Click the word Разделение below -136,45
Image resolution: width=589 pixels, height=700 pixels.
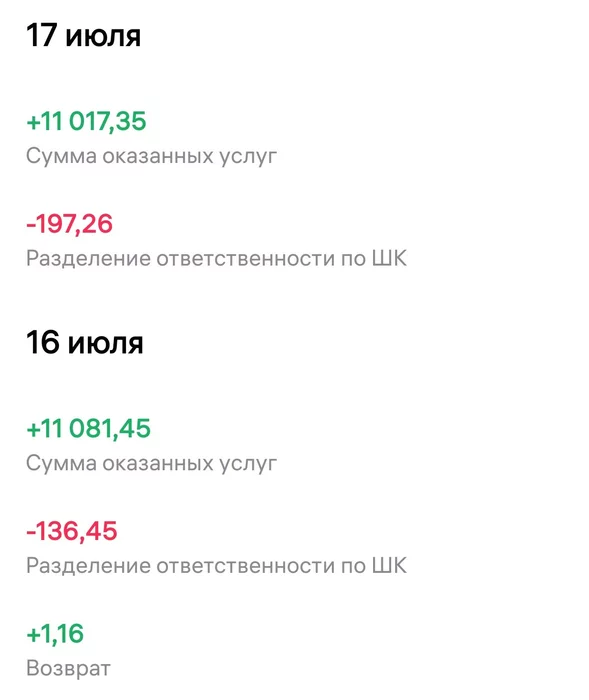pos(88,566)
